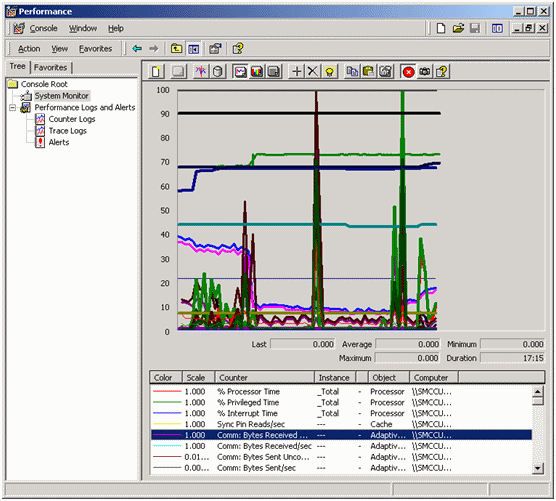Open the Console menu

[x=43, y=28]
